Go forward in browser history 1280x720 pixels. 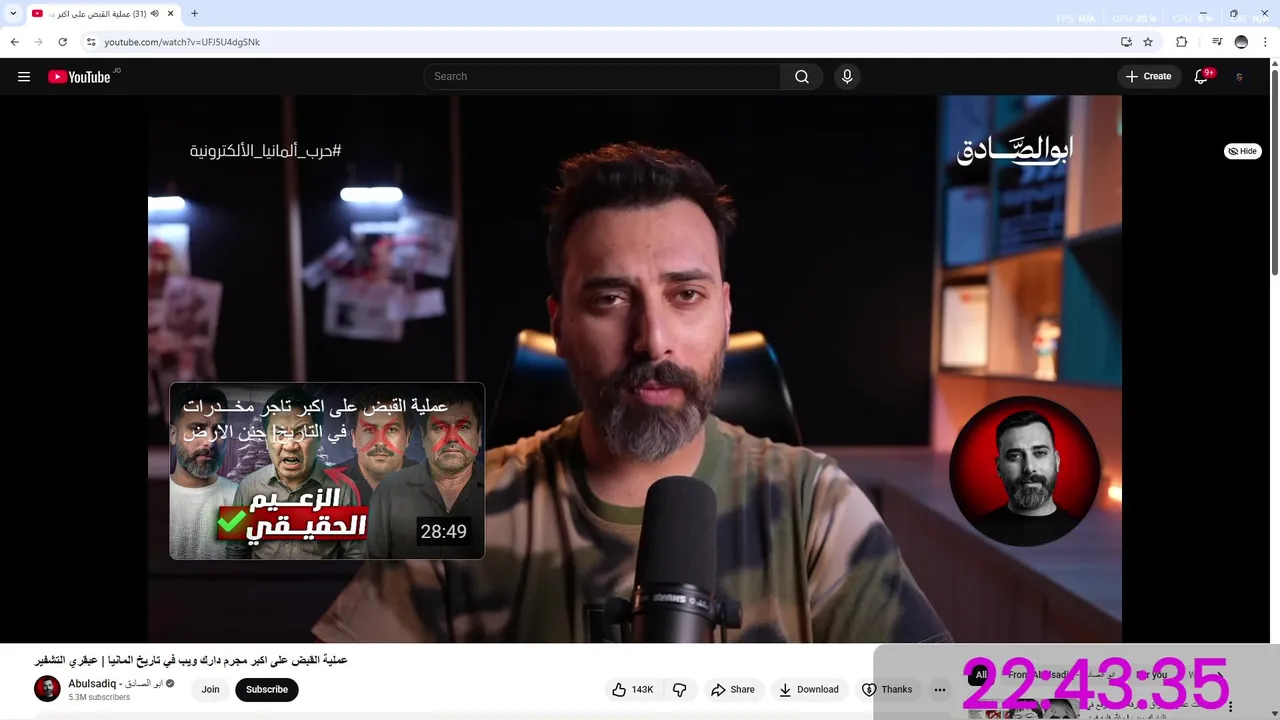tap(38, 42)
